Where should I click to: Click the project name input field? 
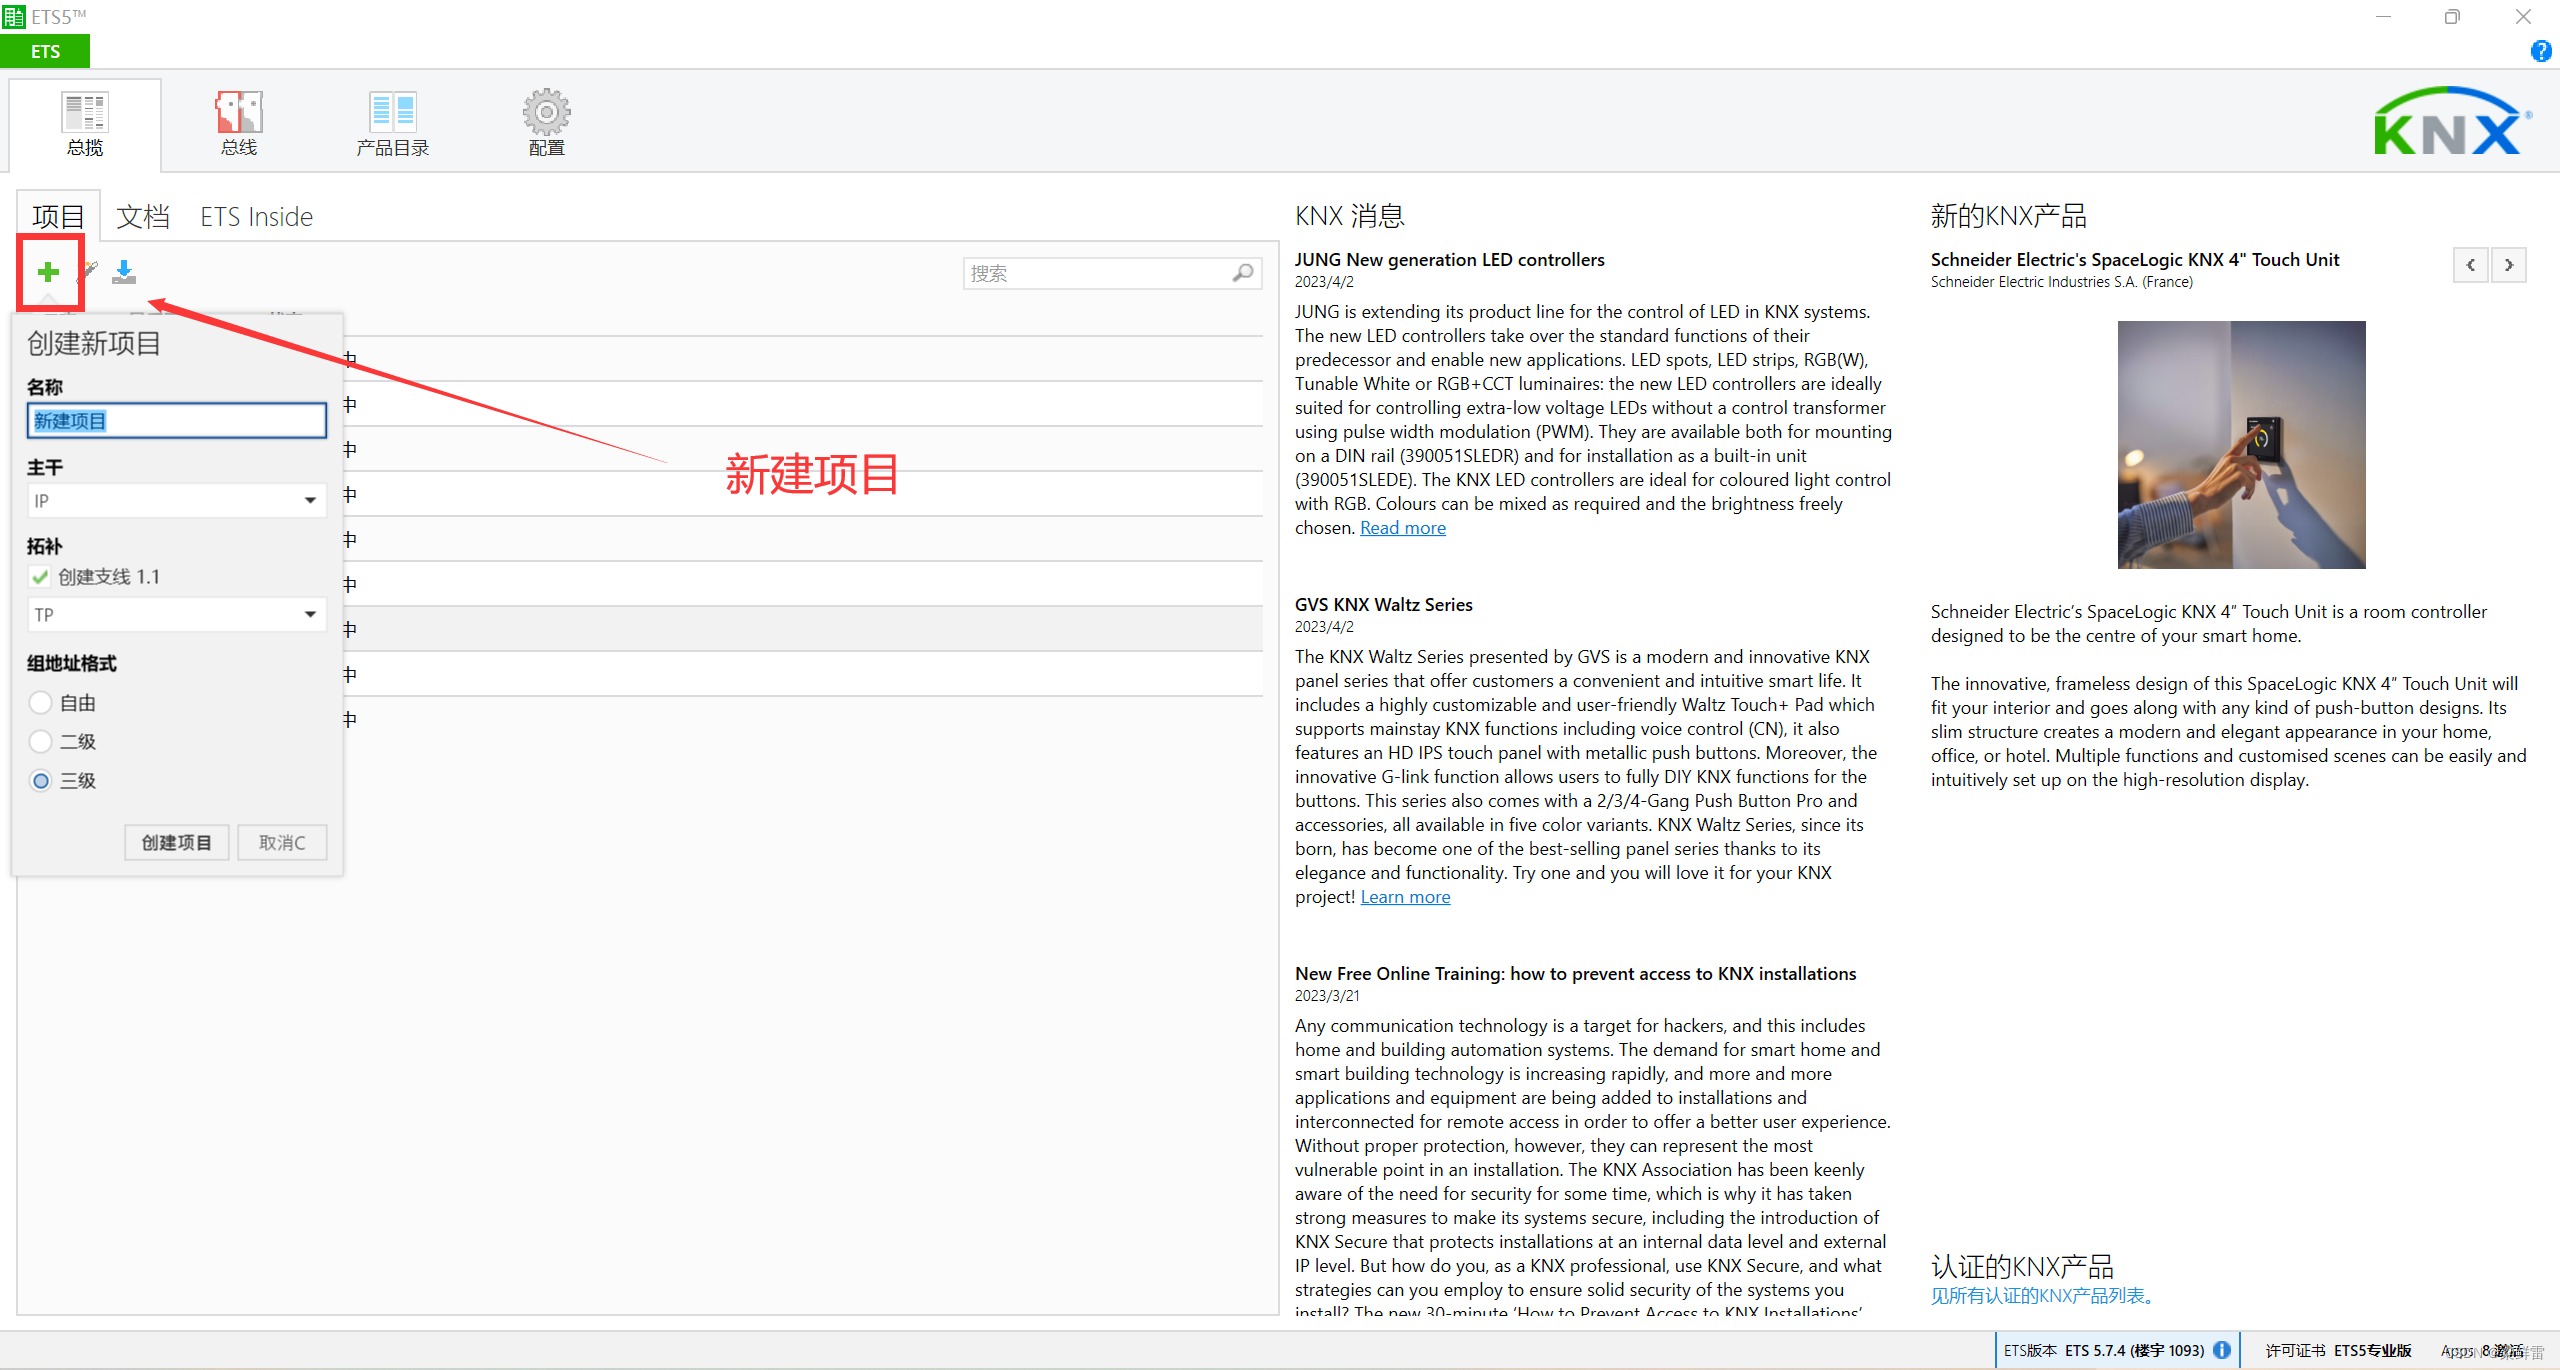(x=177, y=421)
